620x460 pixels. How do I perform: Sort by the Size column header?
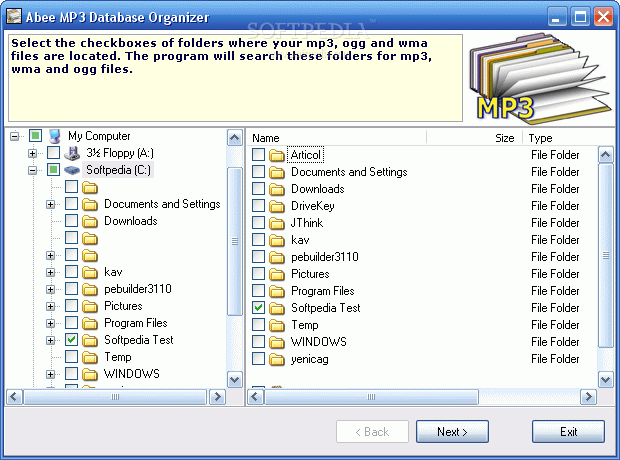coord(474,138)
